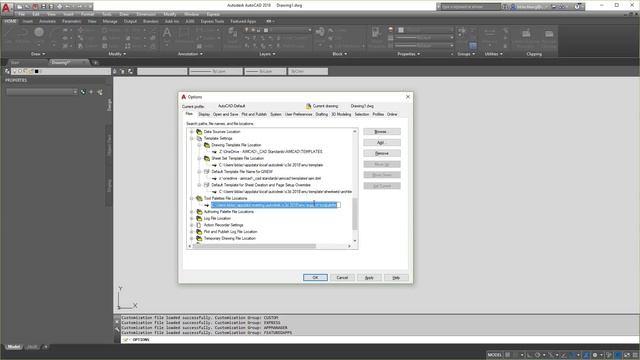640x360 pixels.
Task: Collapse the Tool Palettes File Locations node
Action: click(191, 198)
